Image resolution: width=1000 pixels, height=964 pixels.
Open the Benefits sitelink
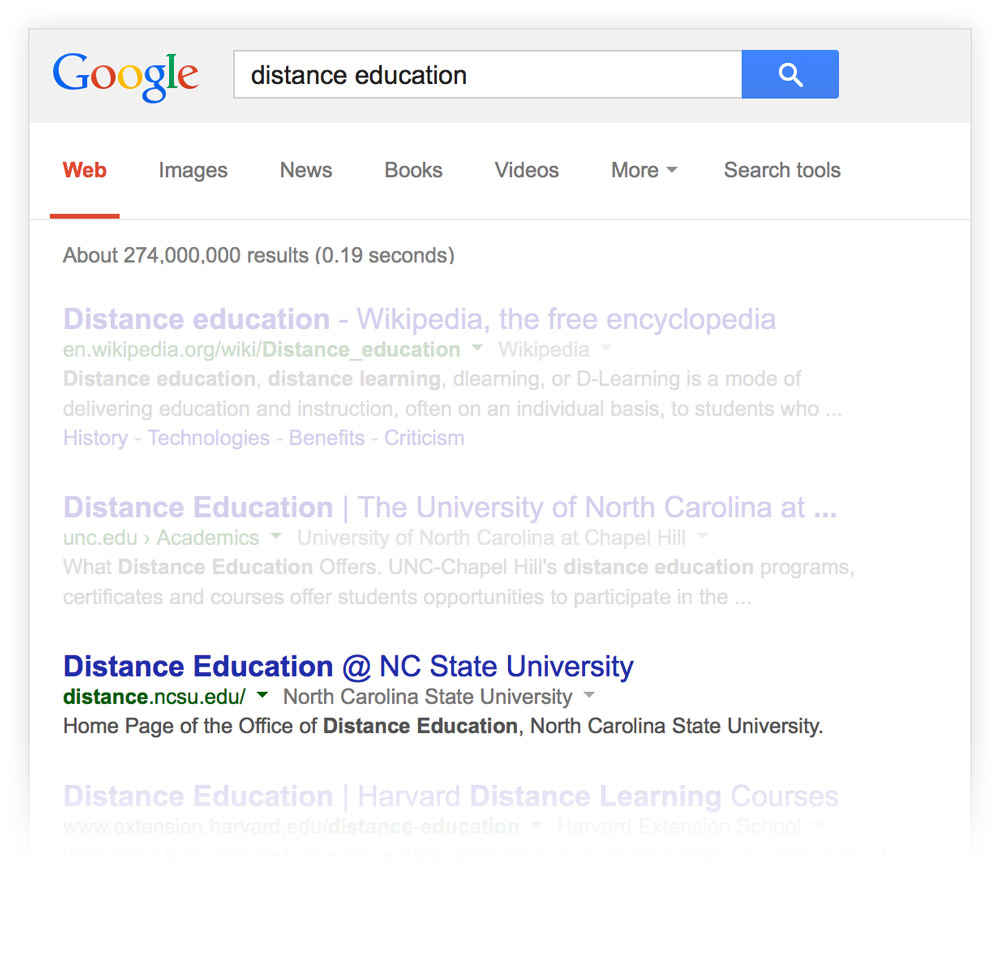[x=327, y=438]
